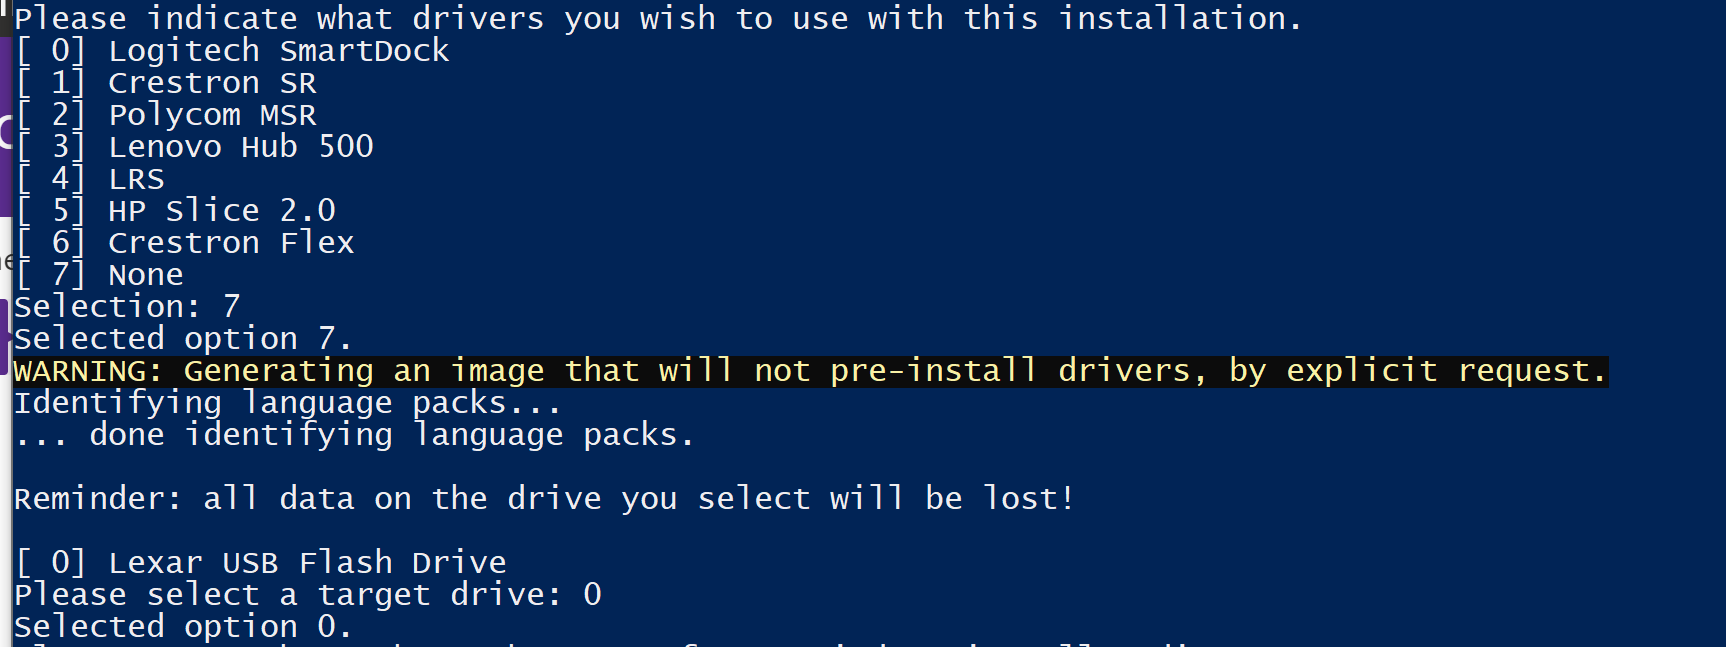Click the None driver option

coord(146,275)
